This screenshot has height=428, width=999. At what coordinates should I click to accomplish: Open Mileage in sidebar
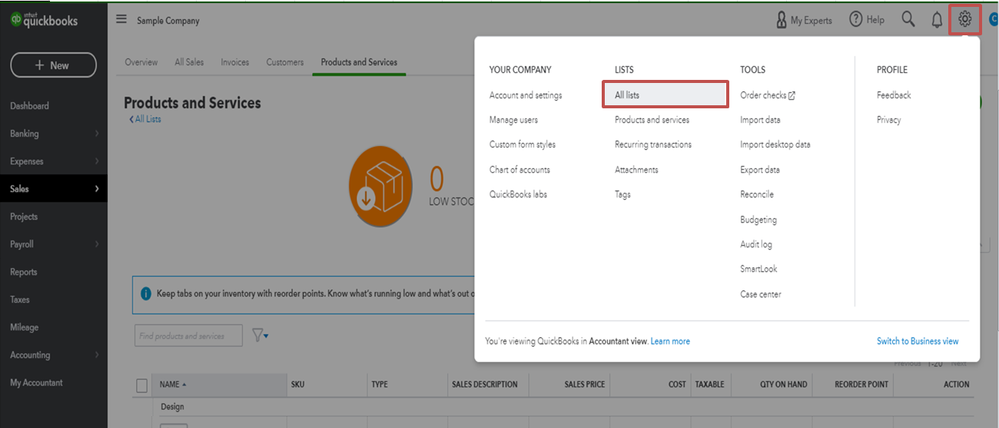(24, 327)
